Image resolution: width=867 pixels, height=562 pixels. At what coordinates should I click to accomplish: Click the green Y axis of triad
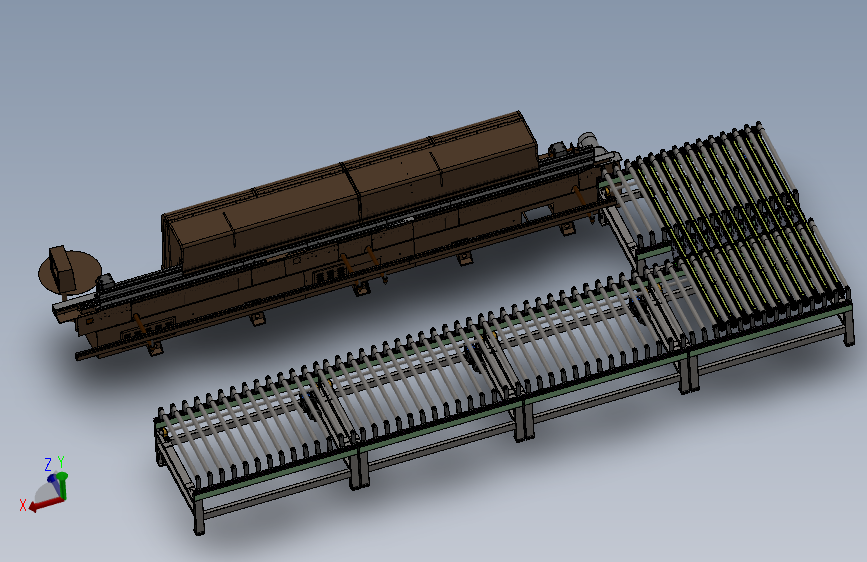(62, 486)
